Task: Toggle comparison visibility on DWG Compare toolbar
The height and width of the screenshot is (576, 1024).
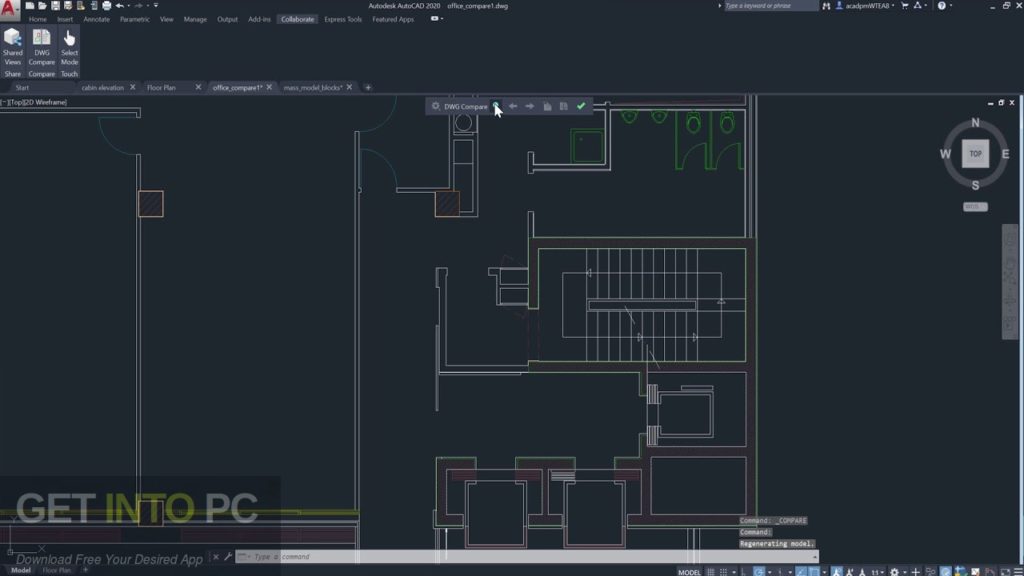Action: (x=496, y=106)
